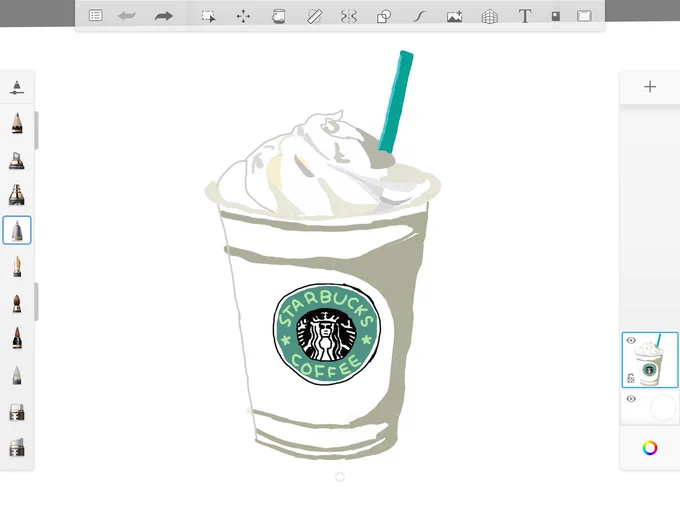Click the Time-lapse record icon
Image resolution: width=680 pixels, height=510 pixels.
coord(556,16)
